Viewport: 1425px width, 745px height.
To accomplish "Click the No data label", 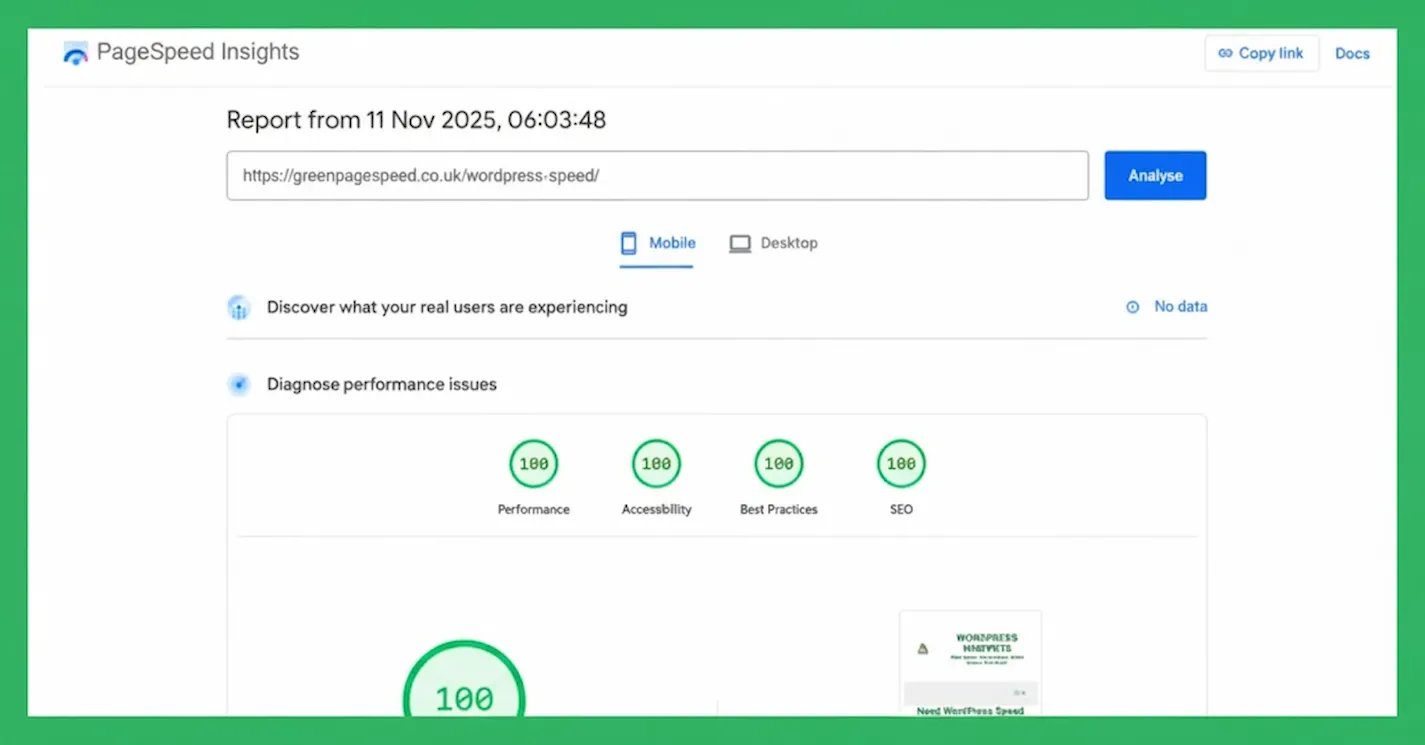I will (1180, 307).
